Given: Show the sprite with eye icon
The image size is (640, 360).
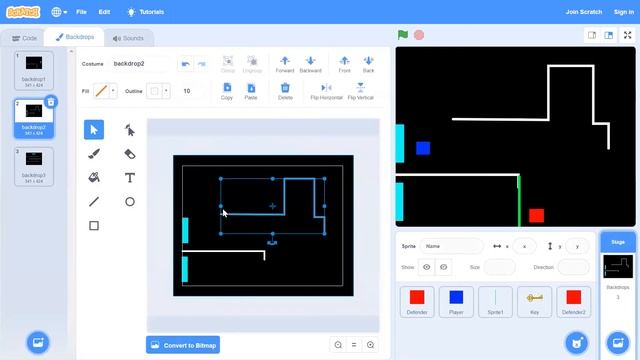Looking at the screenshot, I should point(427,267).
